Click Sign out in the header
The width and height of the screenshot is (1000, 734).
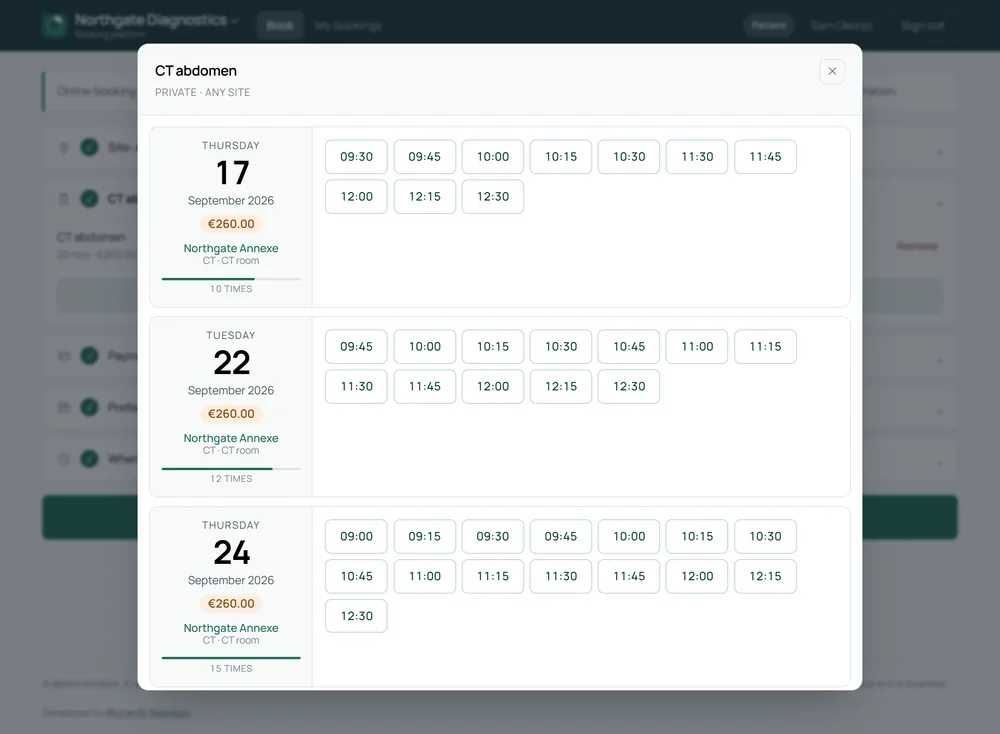point(922,26)
